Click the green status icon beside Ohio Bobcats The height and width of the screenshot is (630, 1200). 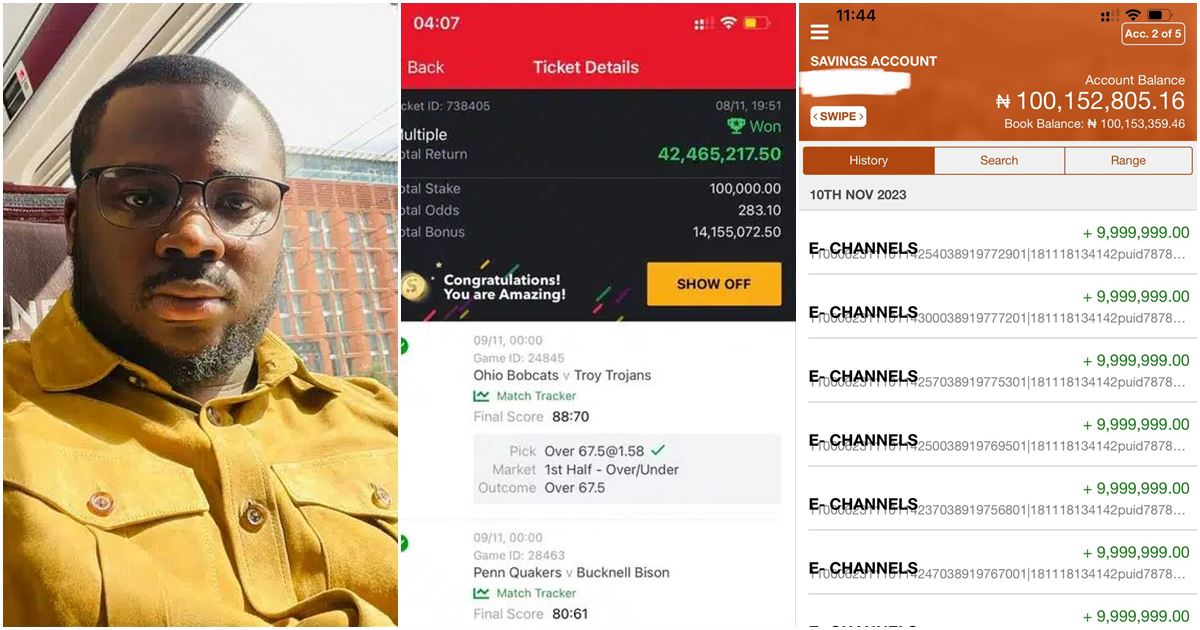404,346
